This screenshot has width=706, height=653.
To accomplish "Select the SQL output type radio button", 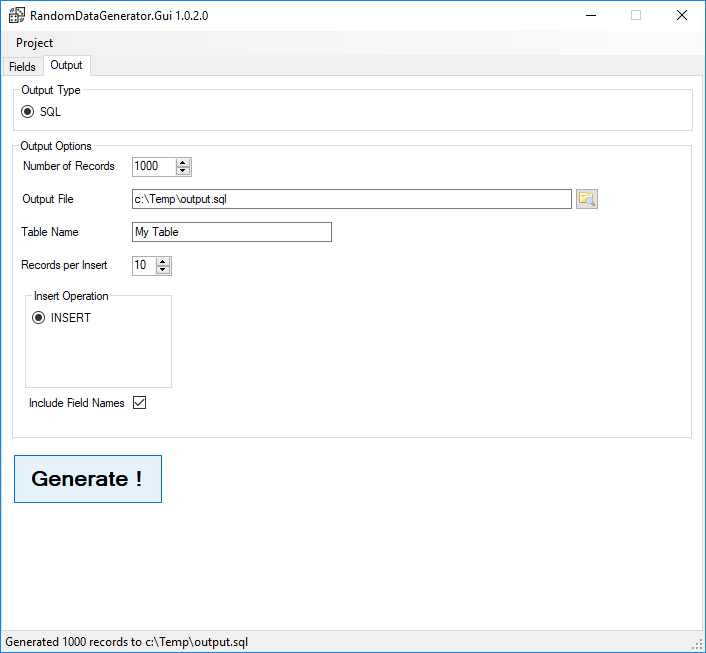I will 27,112.
